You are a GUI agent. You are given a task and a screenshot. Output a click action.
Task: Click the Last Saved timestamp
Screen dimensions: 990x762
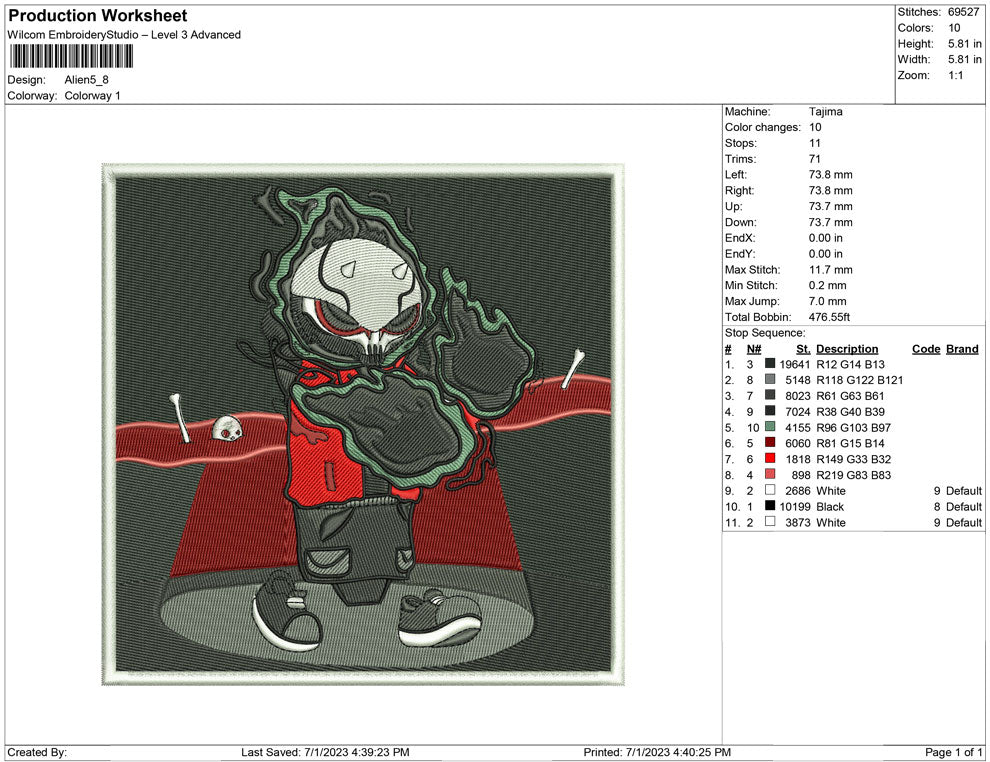(x=325, y=752)
